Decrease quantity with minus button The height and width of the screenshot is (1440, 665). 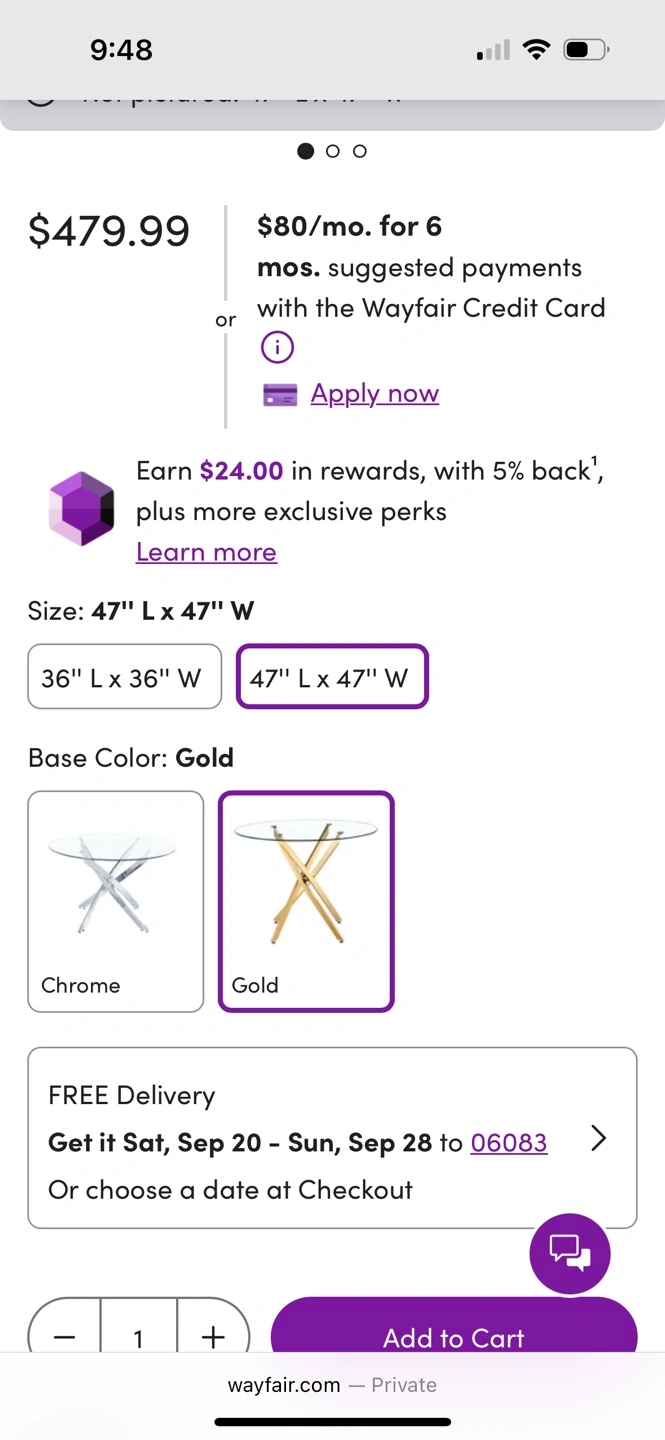65,1337
